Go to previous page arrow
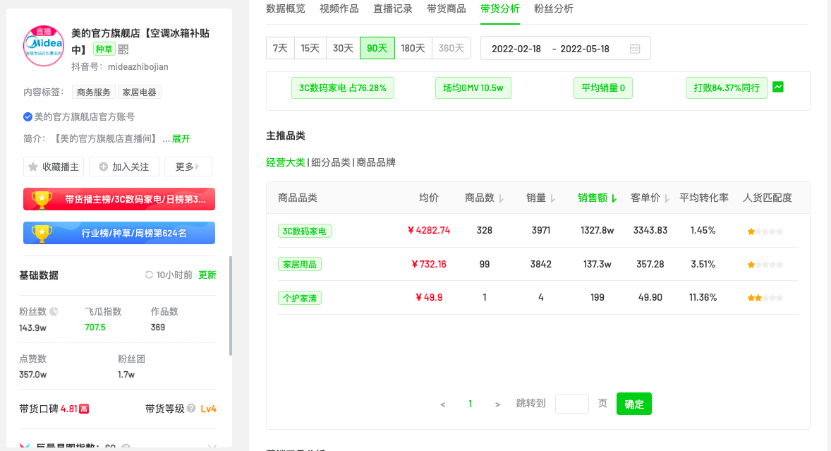The width and height of the screenshot is (831, 451). click(443, 404)
